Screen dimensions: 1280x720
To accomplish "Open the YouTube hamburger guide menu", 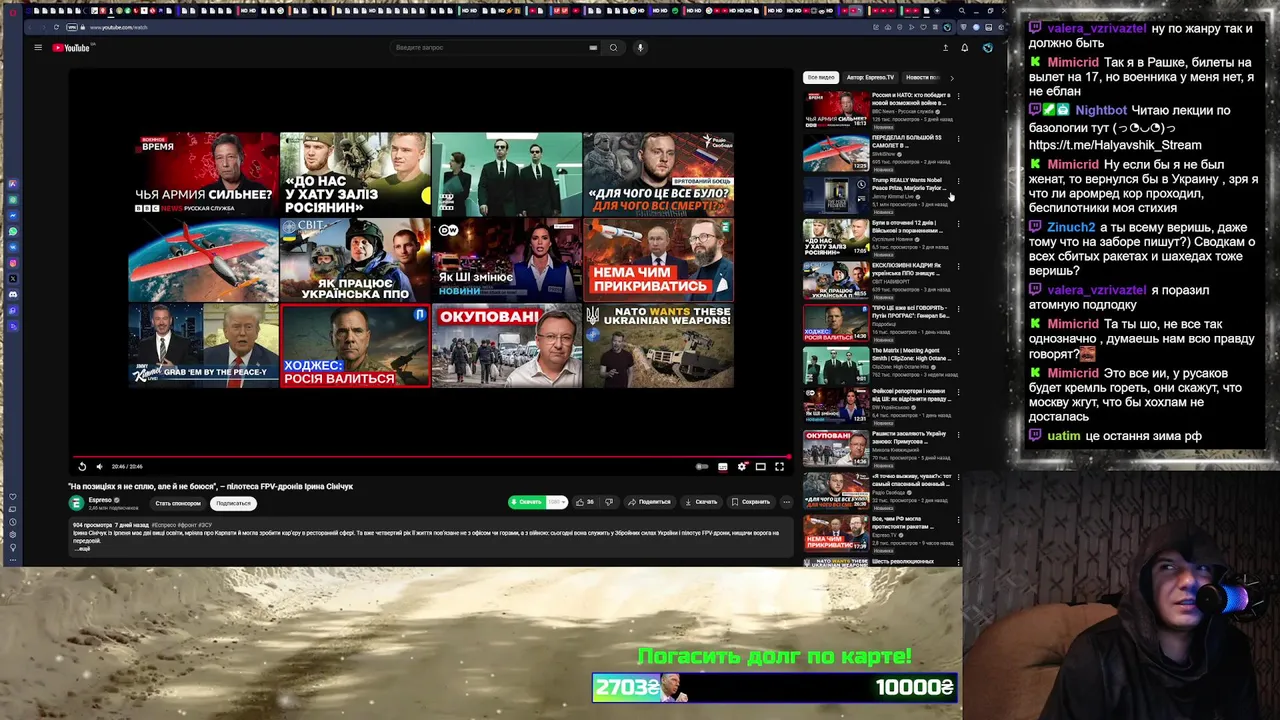I will (x=38, y=47).
